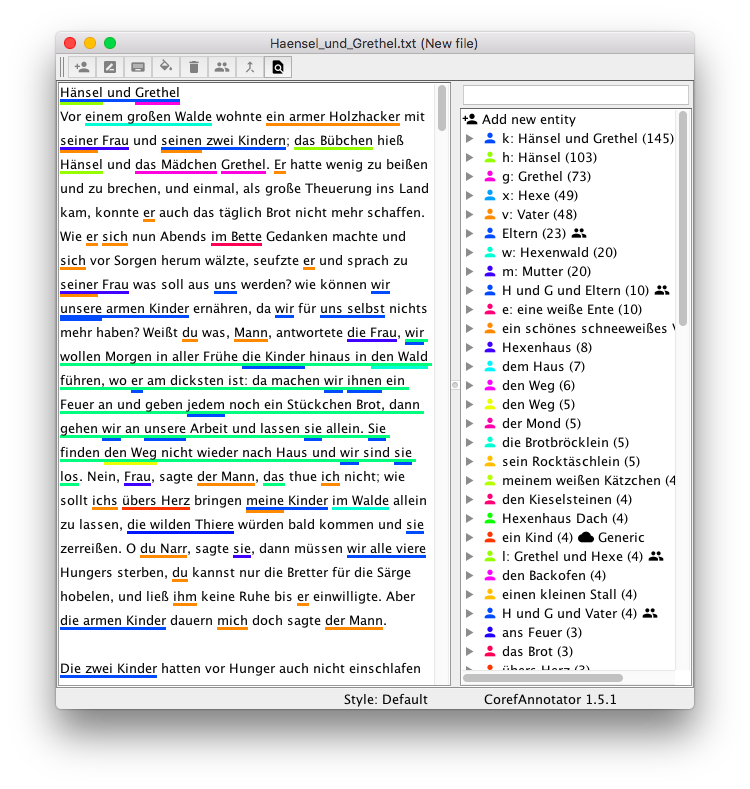This screenshot has height=789, width=750.
Task: Click the add new entity toolbar icon
Action: click(82, 67)
